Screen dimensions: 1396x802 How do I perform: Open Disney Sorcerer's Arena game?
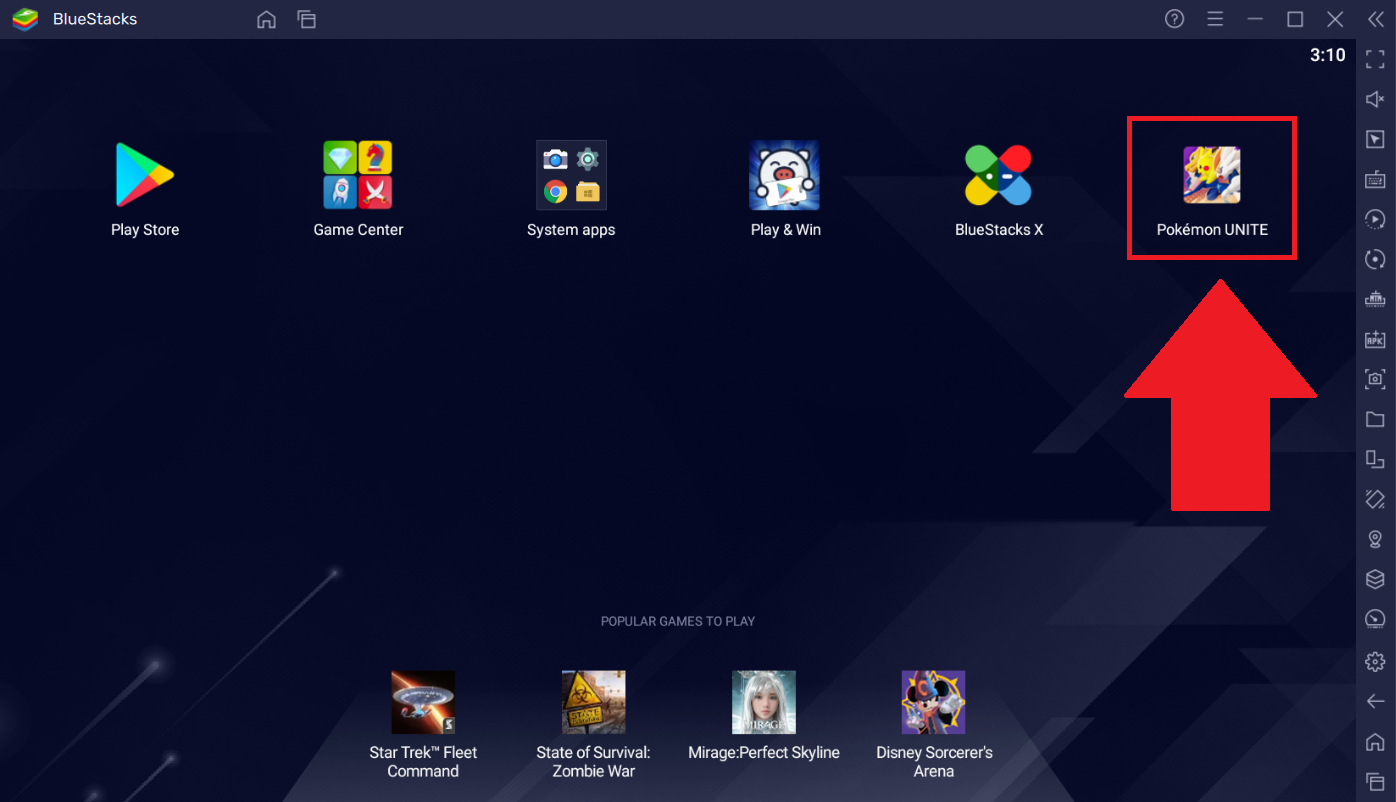pos(934,702)
